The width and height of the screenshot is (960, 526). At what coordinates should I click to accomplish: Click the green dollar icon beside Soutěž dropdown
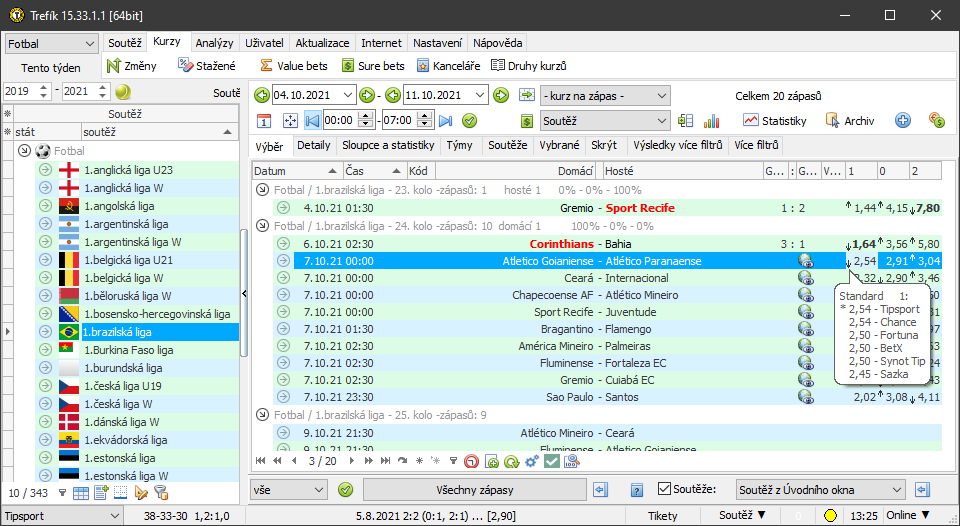(x=527, y=121)
